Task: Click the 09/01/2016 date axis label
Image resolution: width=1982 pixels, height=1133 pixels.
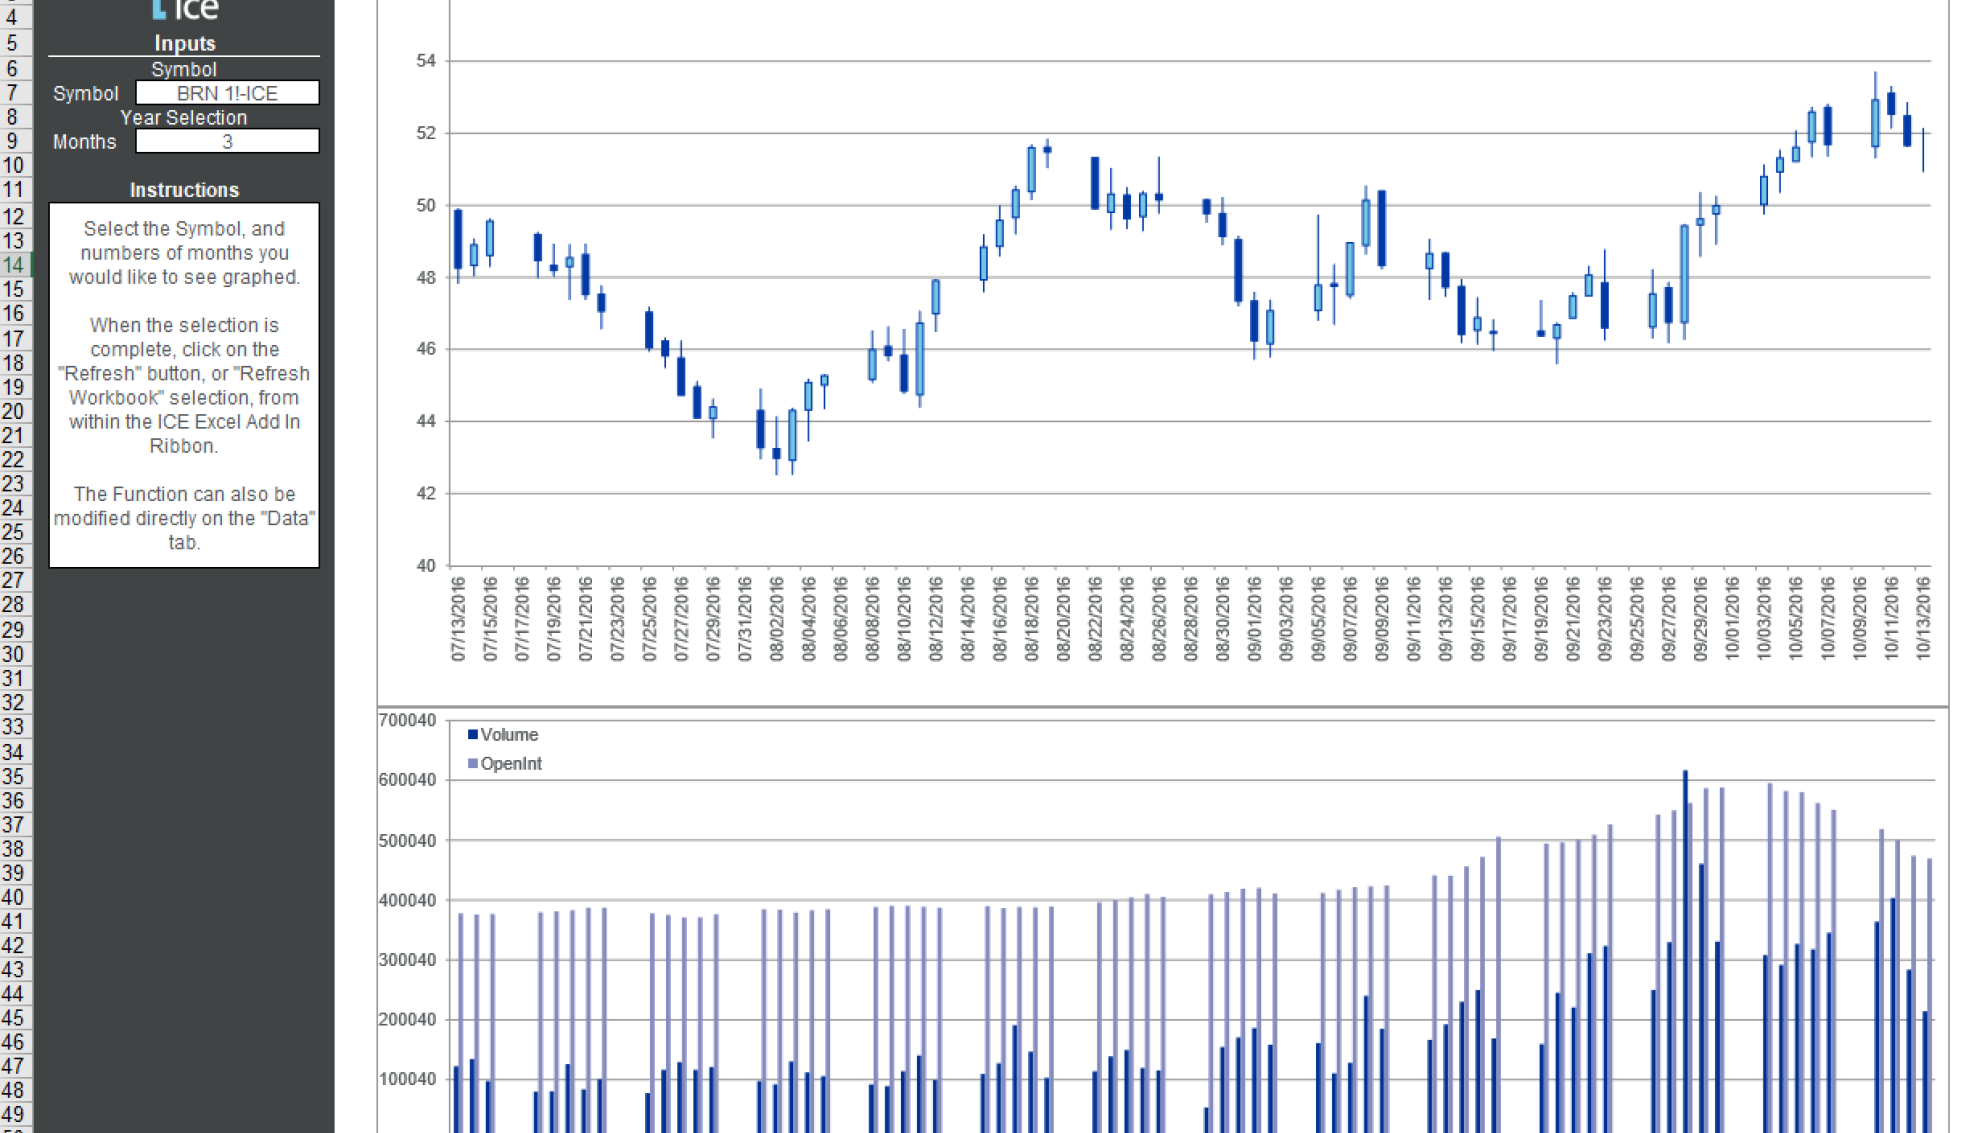Action: 1255,618
